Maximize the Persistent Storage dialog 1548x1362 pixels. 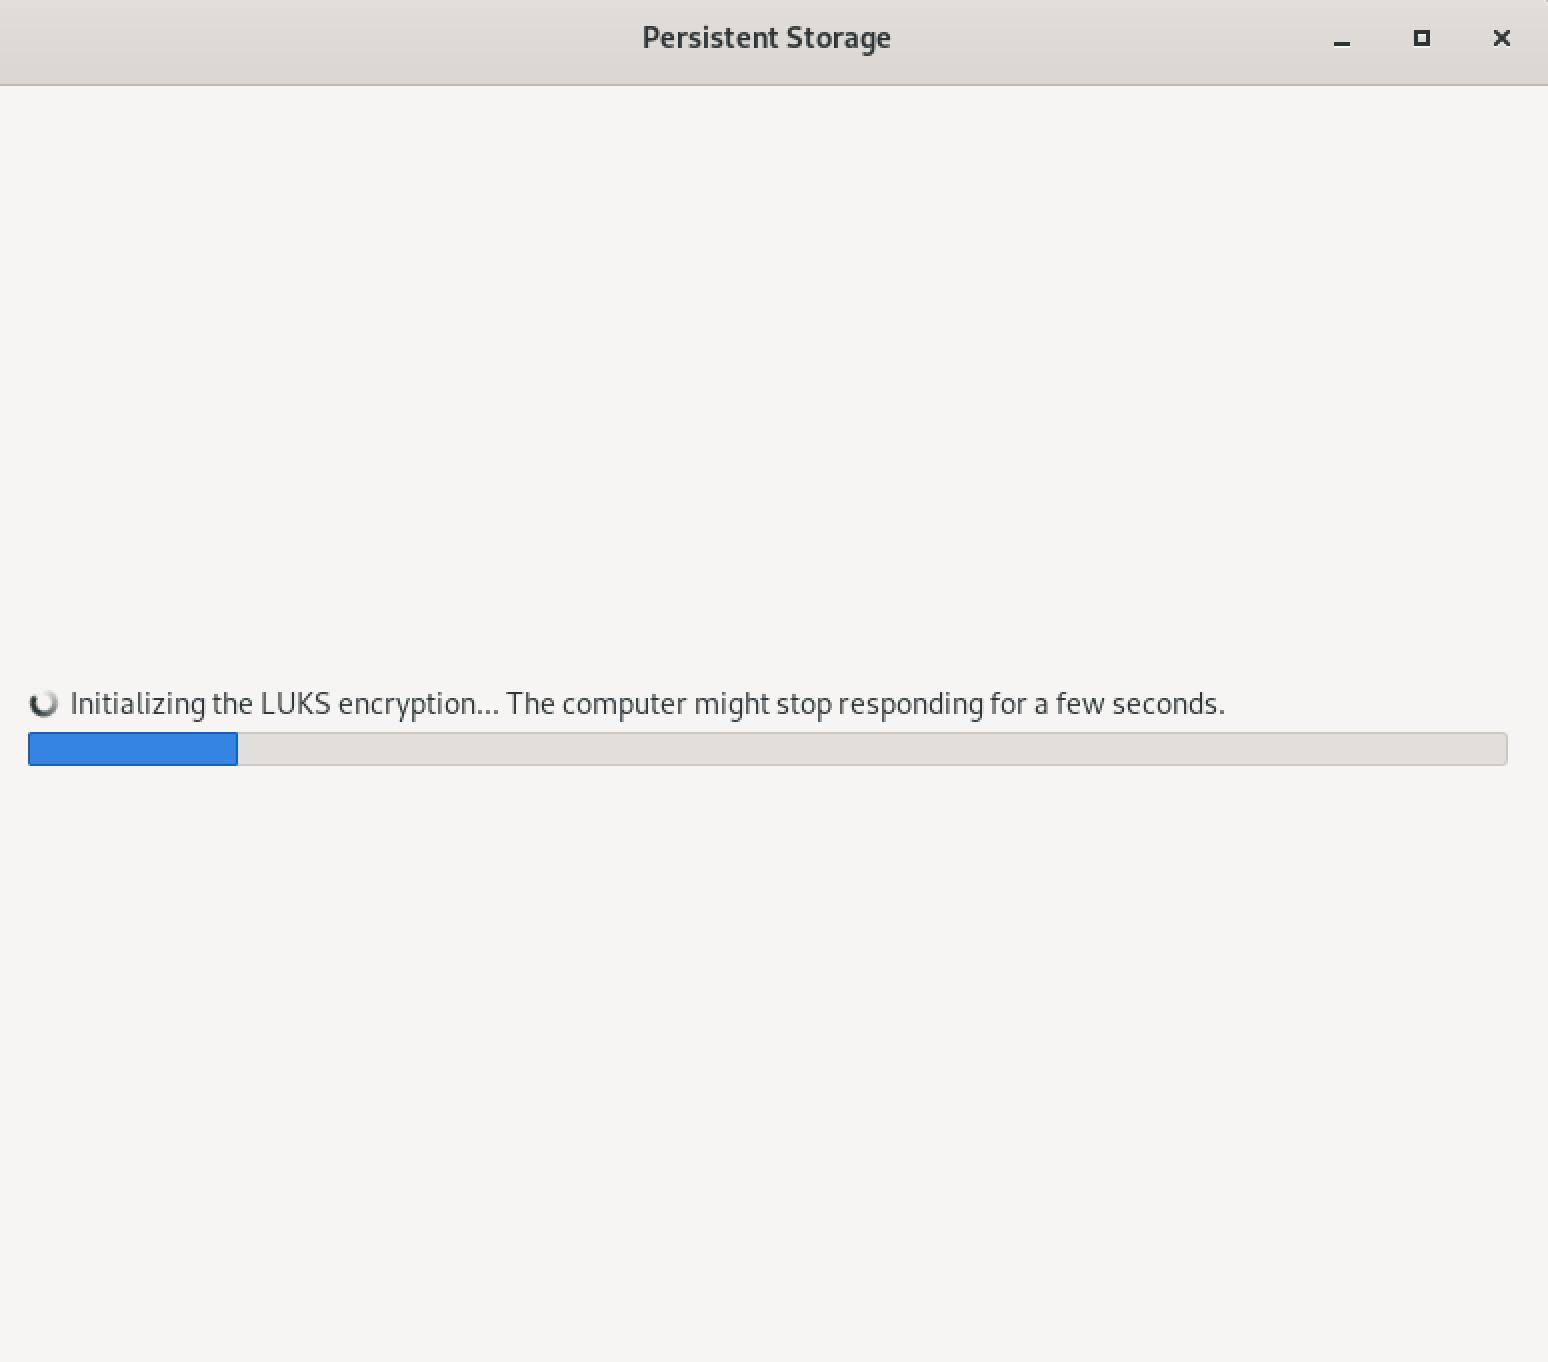pos(1421,38)
